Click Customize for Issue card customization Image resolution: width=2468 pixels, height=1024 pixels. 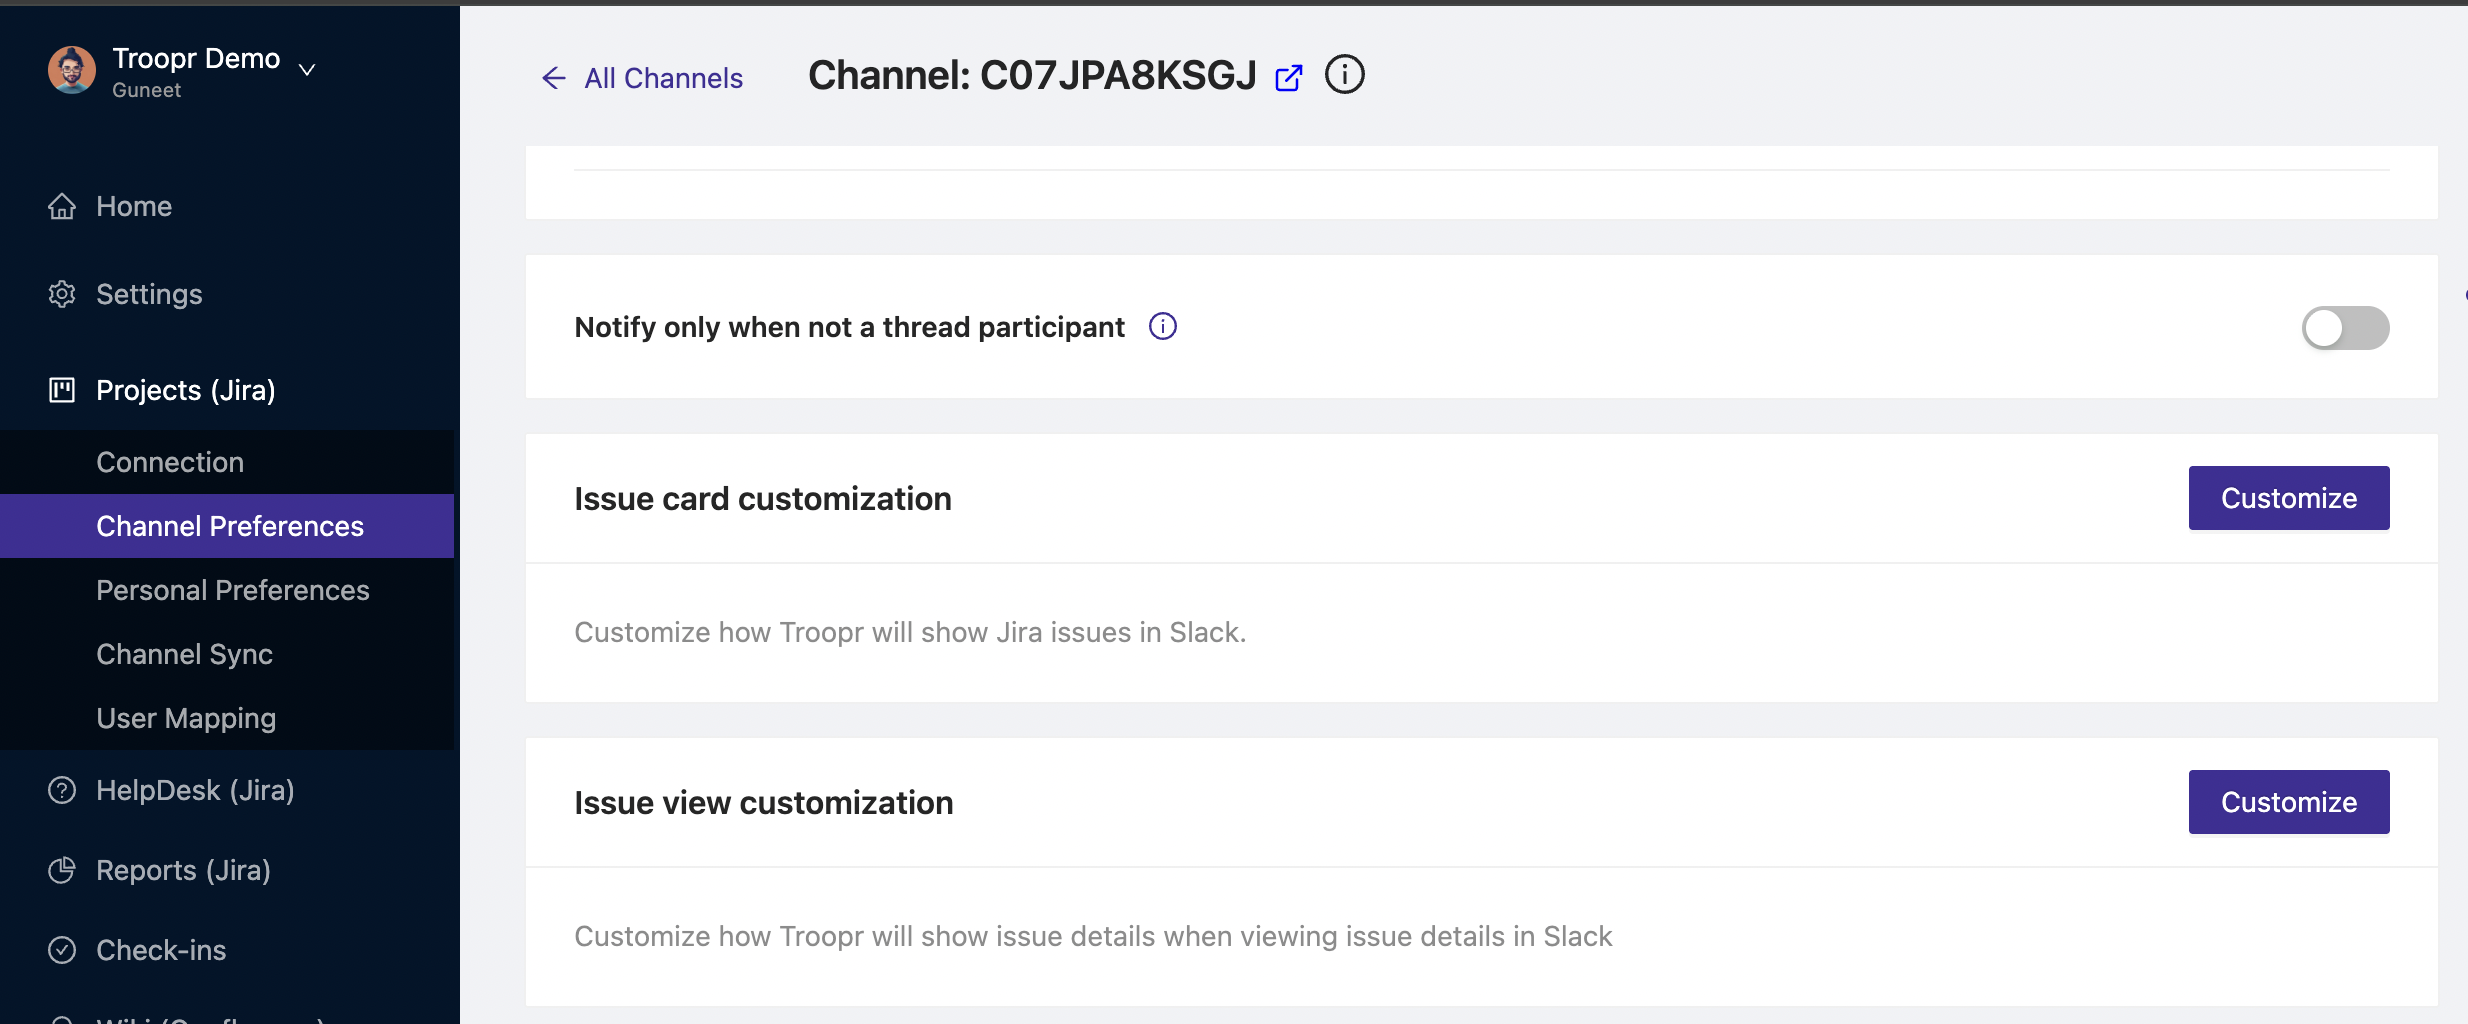click(2289, 498)
